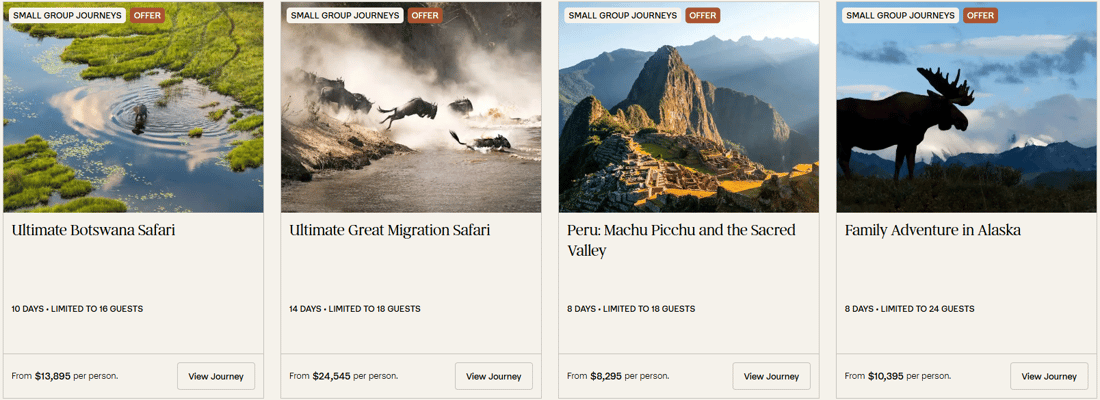Screen dimensions: 1100x400
Task: View Journey for Family Adventure in Alaska
Action: click(x=1049, y=376)
